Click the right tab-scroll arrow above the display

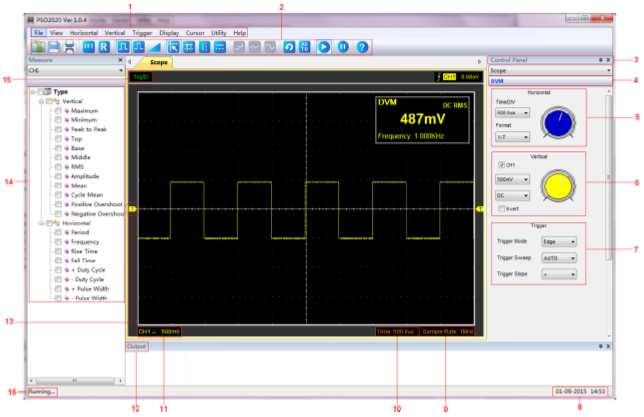[479, 62]
